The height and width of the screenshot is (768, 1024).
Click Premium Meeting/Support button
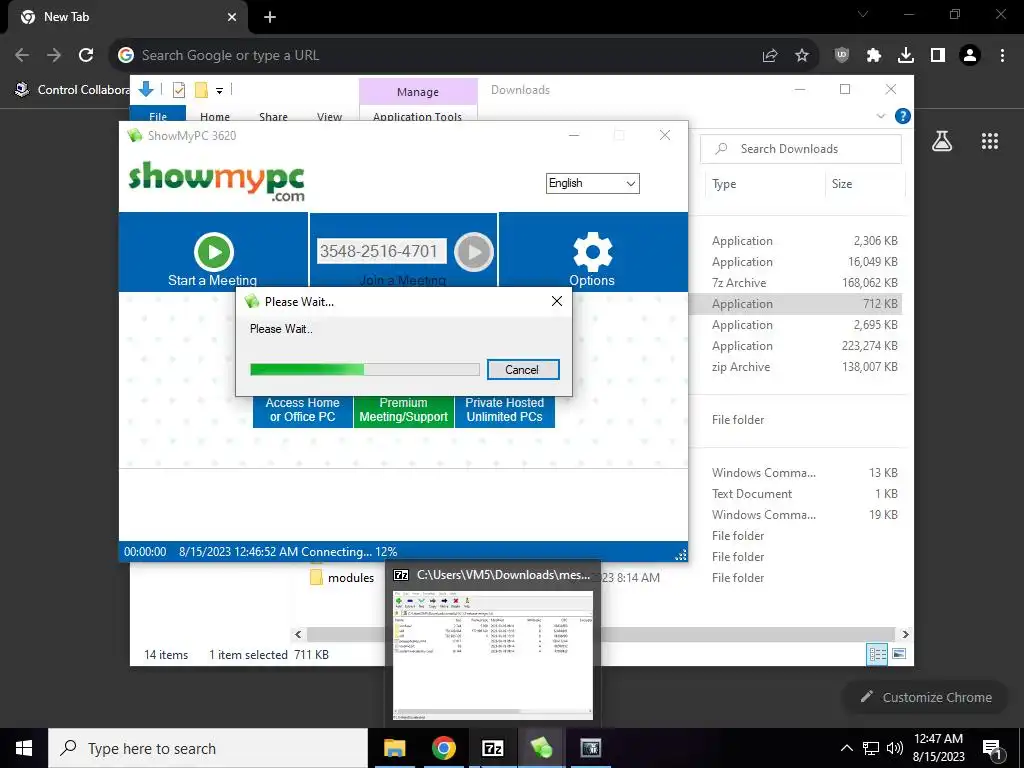[x=404, y=410]
